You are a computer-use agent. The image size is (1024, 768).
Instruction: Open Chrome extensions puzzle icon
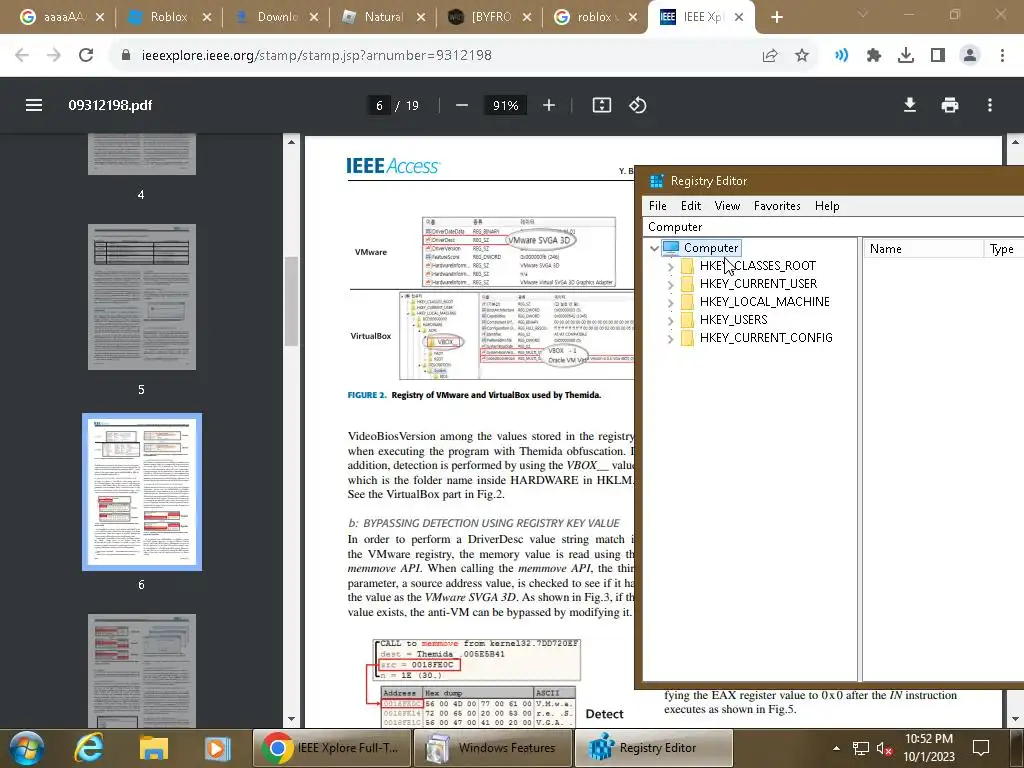click(x=874, y=56)
